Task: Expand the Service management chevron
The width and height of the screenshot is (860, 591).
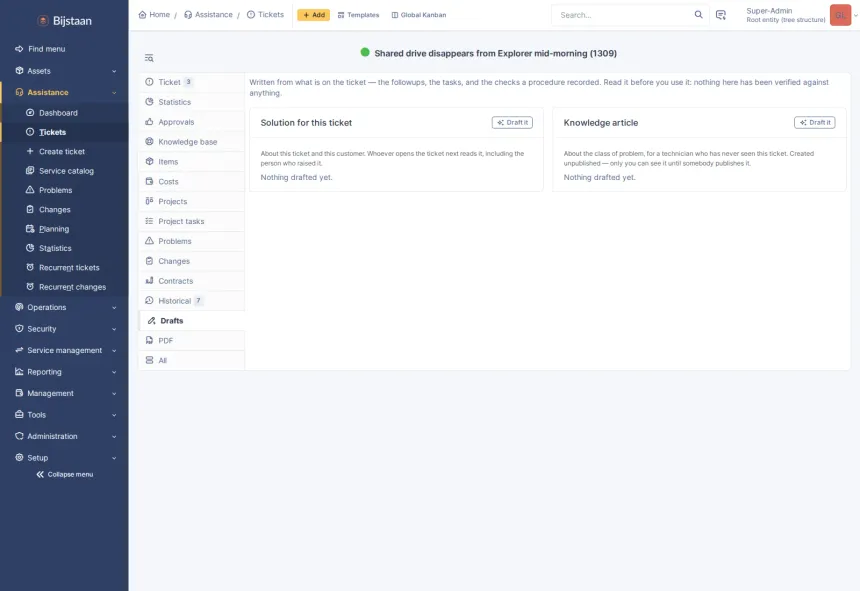Action: coord(114,350)
